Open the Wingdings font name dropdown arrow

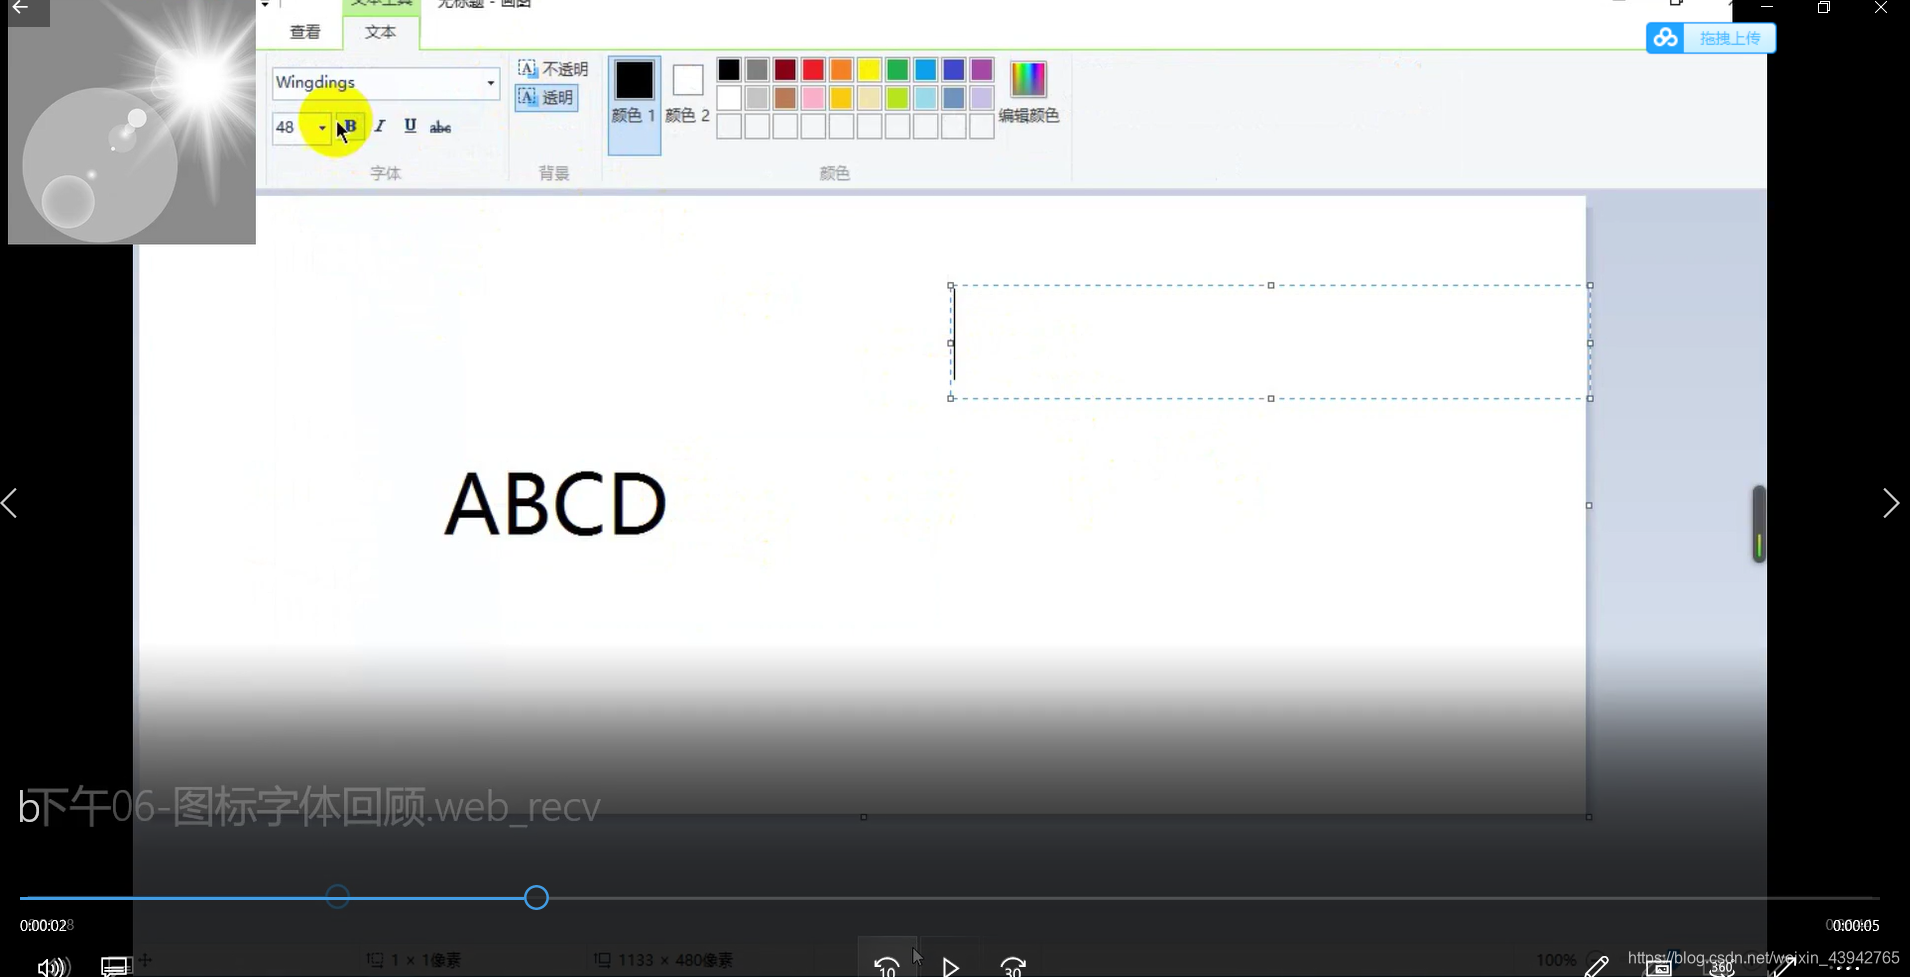pos(490,83)
